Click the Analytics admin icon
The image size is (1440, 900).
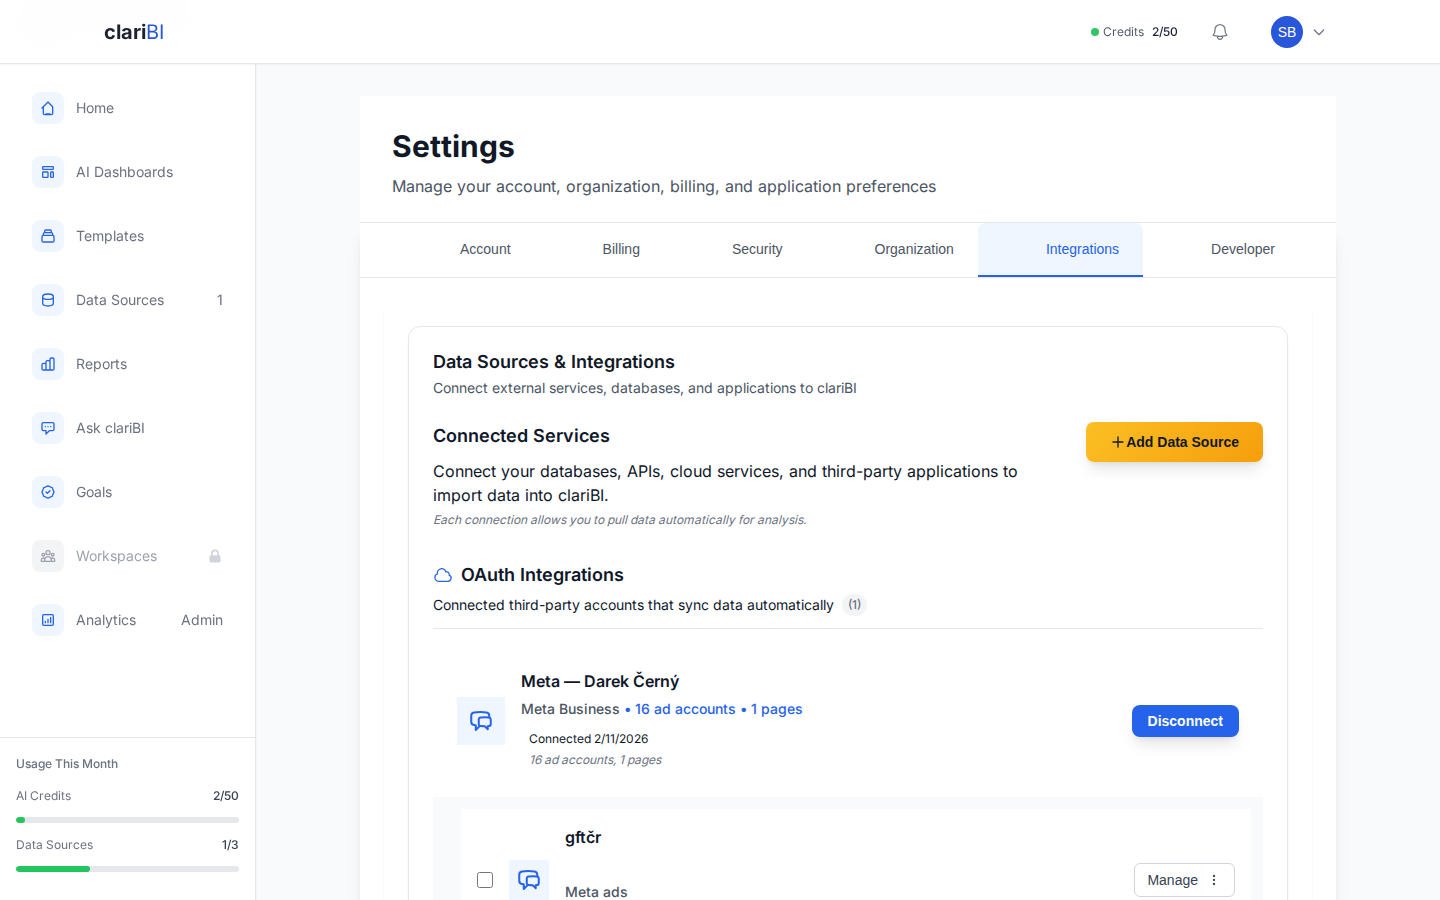pyautogui.click(x=48, y=620)
